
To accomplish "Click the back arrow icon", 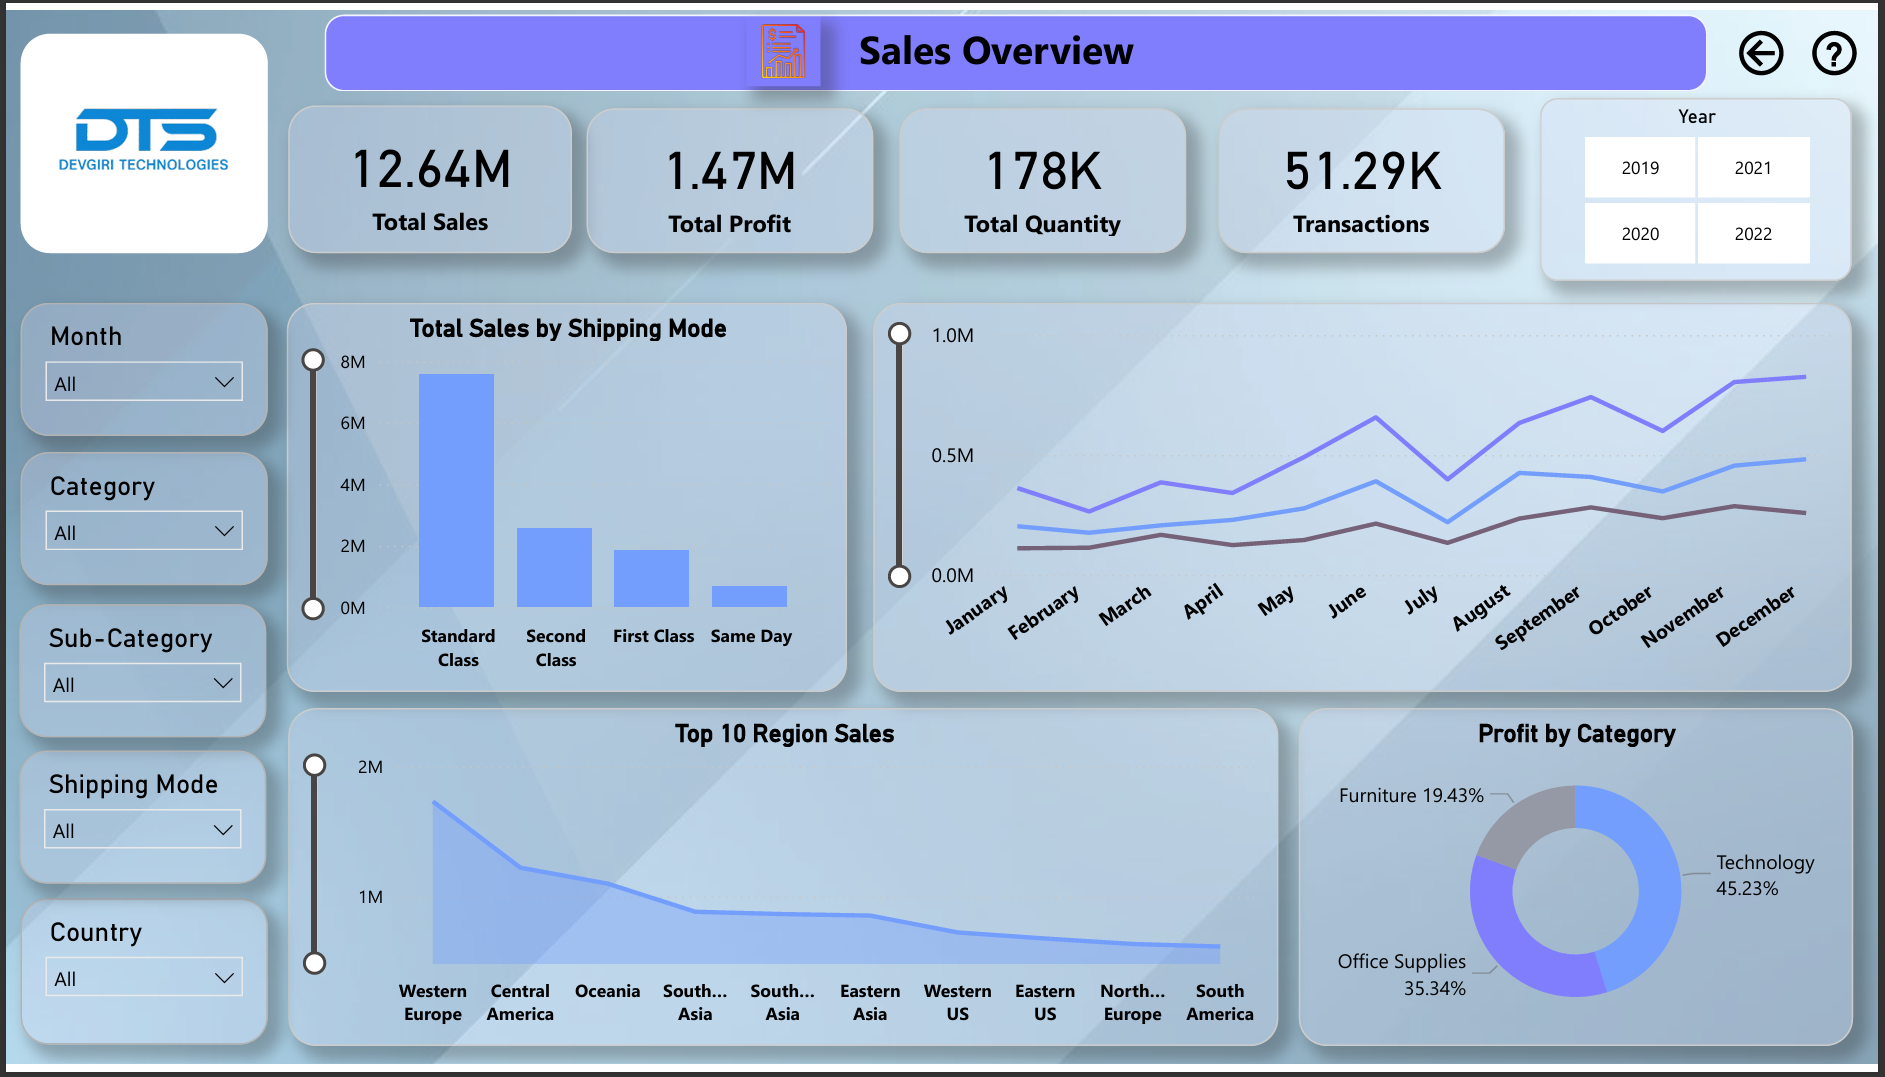I will [x=1760, y=53].
